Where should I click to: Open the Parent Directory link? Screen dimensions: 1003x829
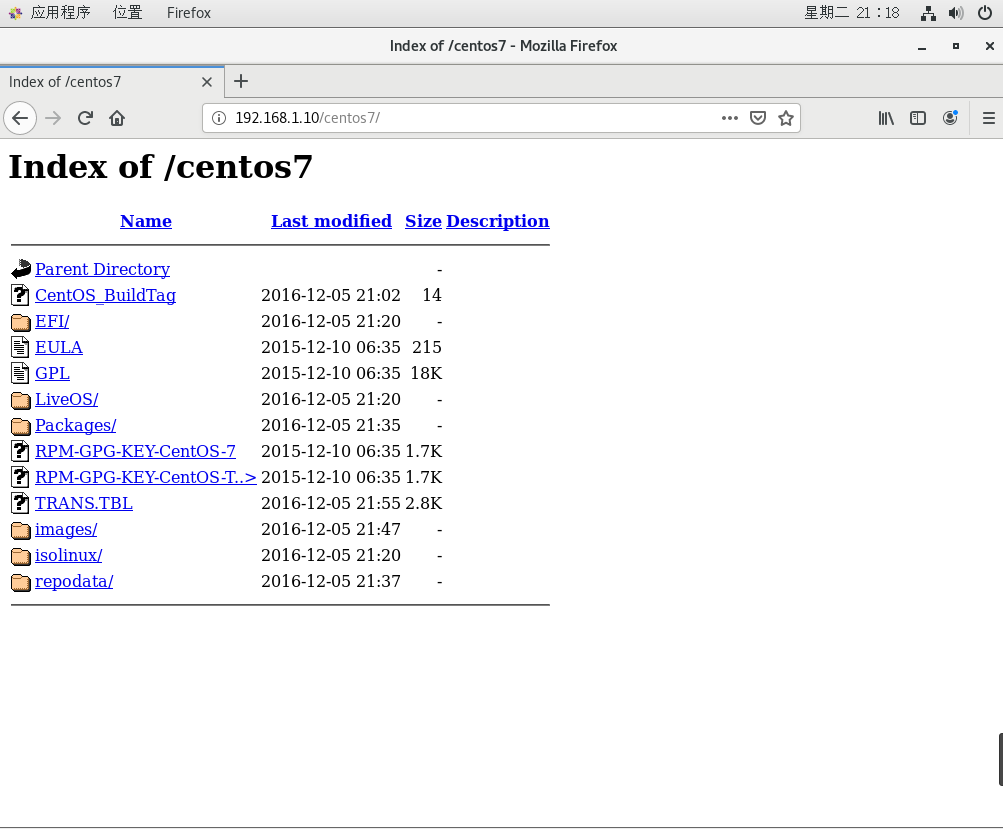(102, 269)
